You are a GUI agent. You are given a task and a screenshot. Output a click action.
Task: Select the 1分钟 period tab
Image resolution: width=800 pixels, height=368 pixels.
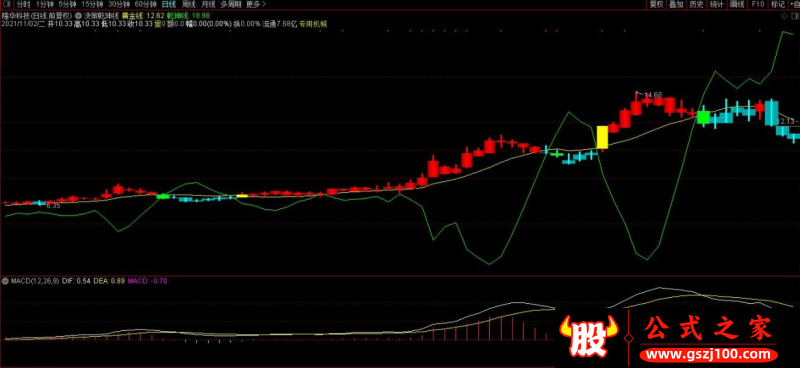pos(44,4)
